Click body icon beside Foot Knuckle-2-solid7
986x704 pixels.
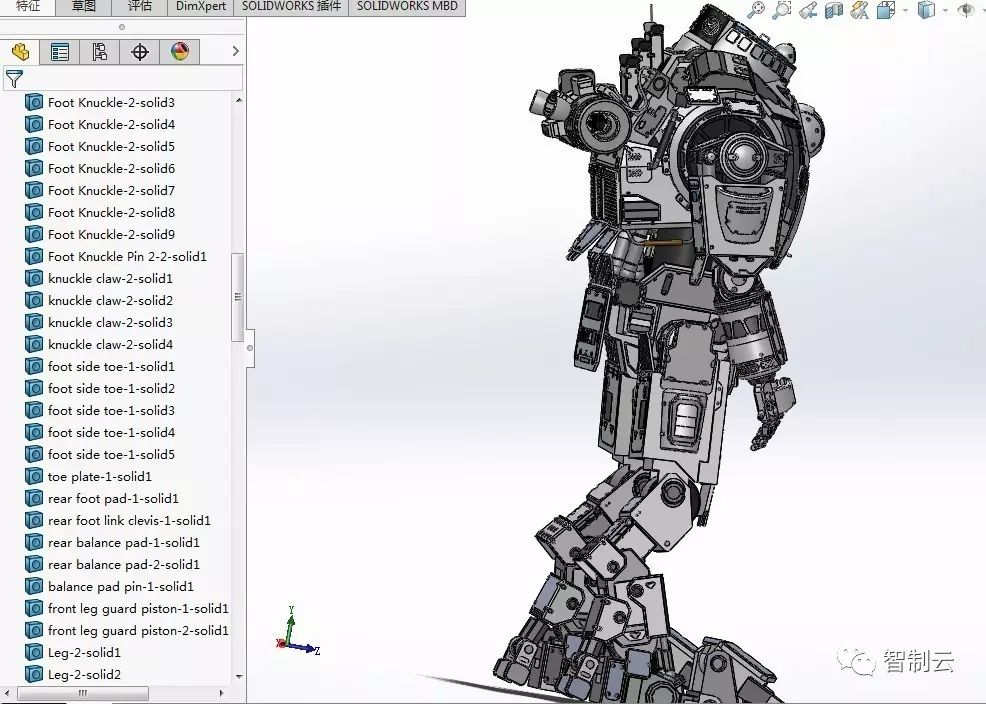pyautogui.click(x=34, y=190)
